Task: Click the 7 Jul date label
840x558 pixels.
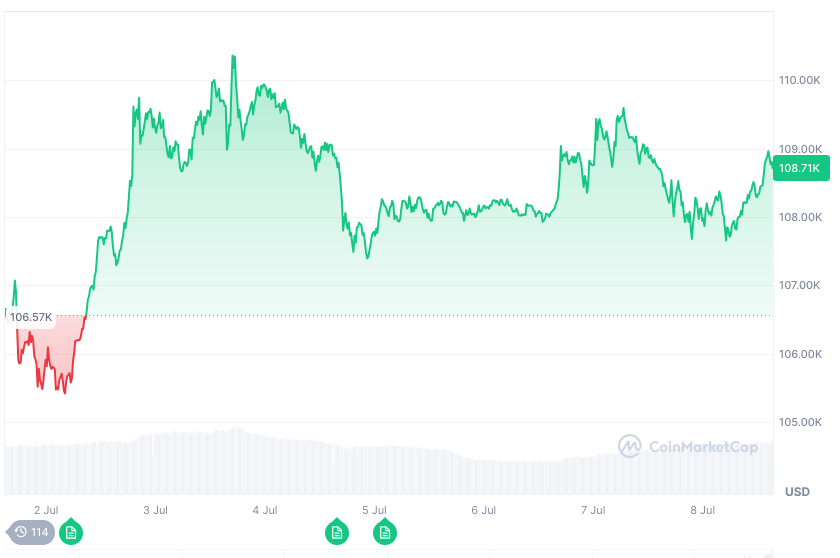Action: [593, 510]
